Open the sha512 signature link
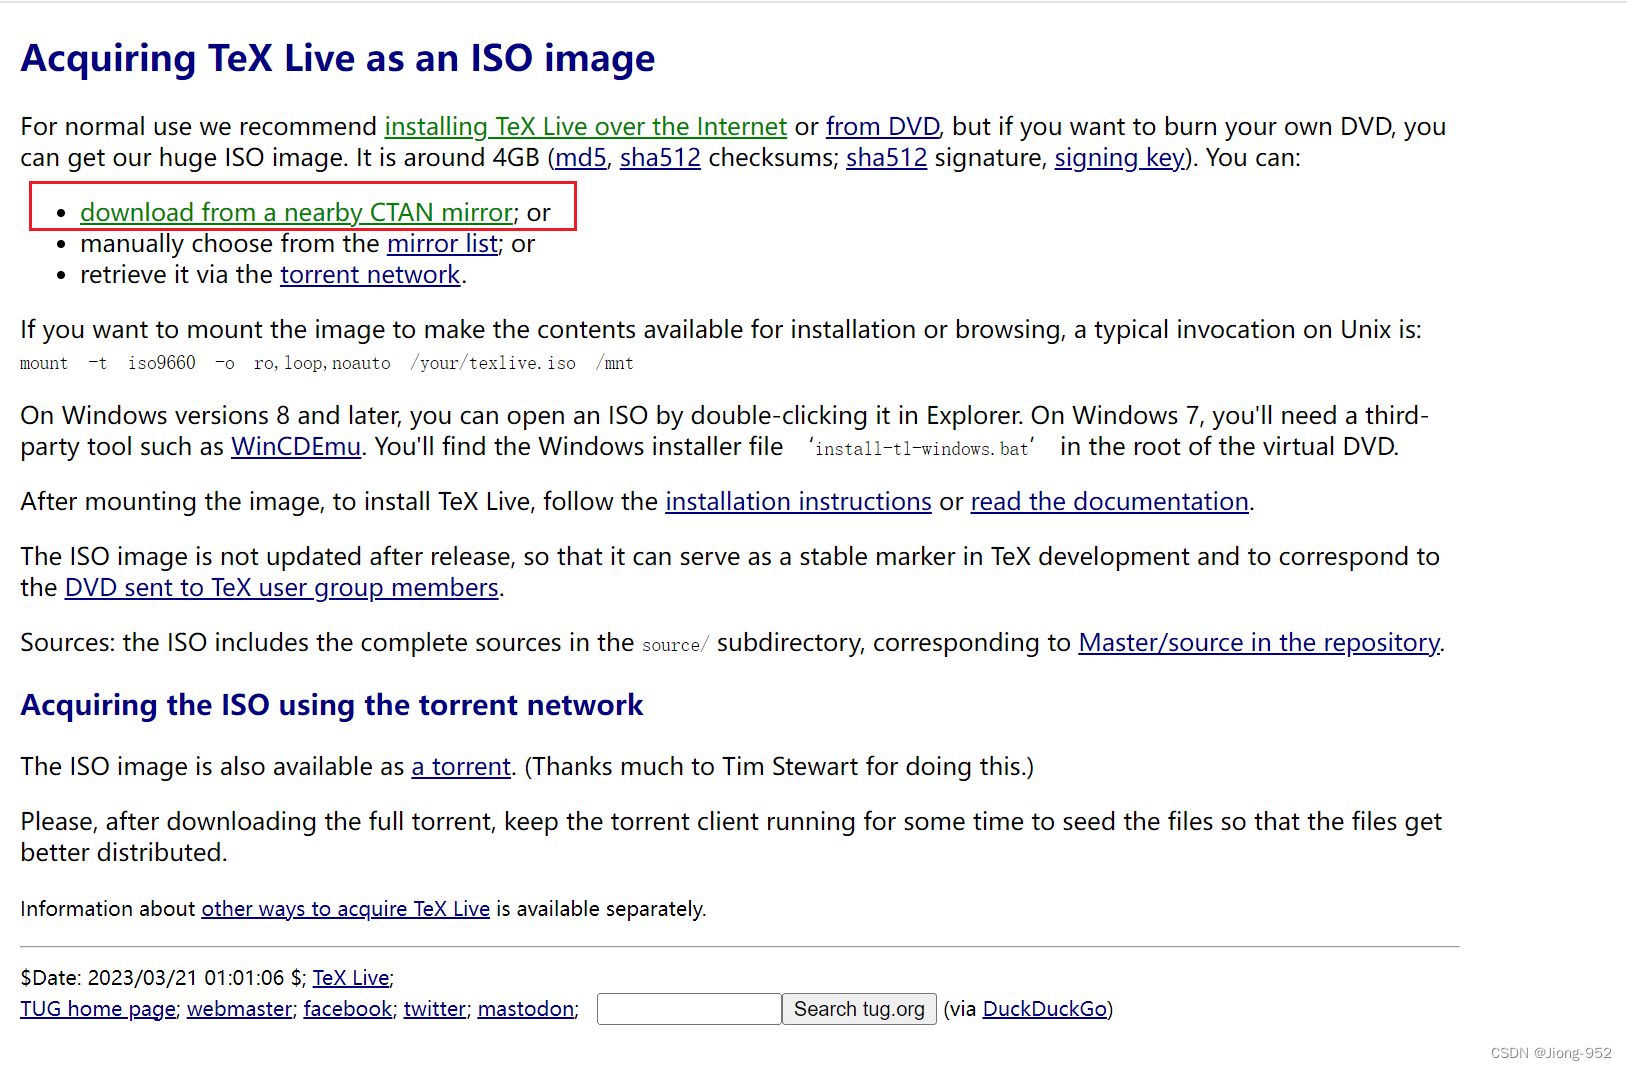The width and height of the screenshot is (1627, 1070). (x=886, y=158)
